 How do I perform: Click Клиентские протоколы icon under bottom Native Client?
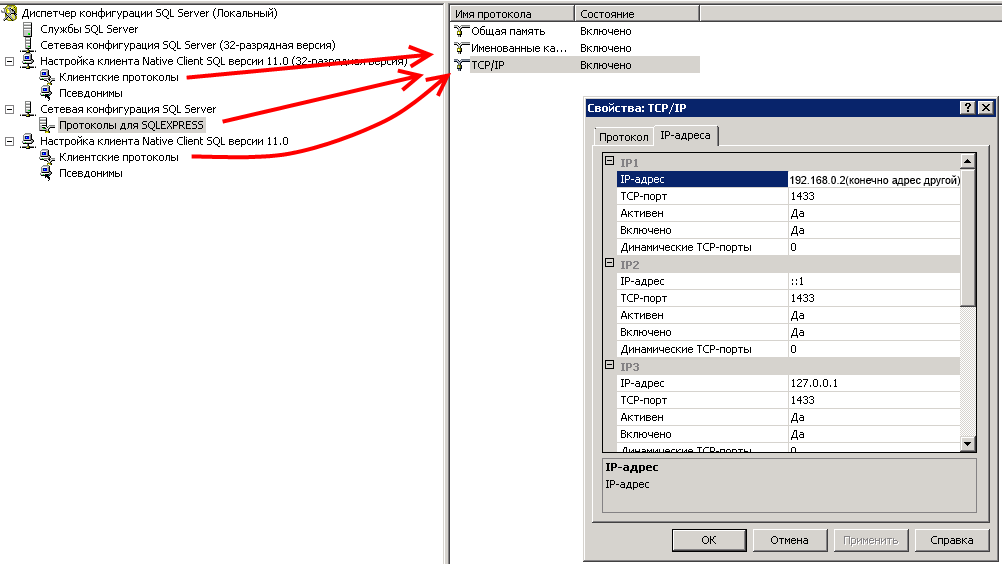point(47,157)
